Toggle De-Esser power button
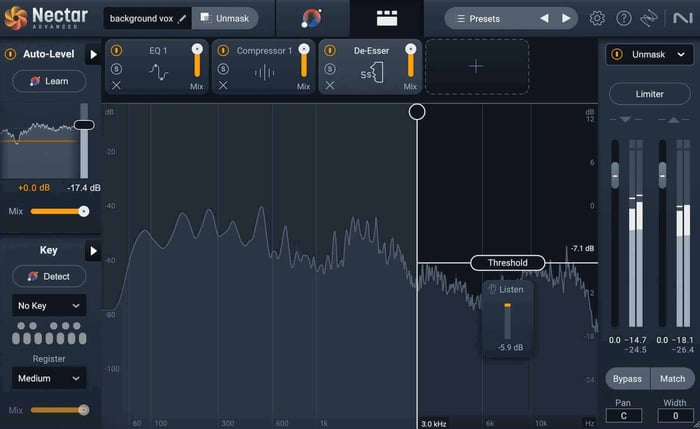The image size is (700, 429). coord(330,50)
